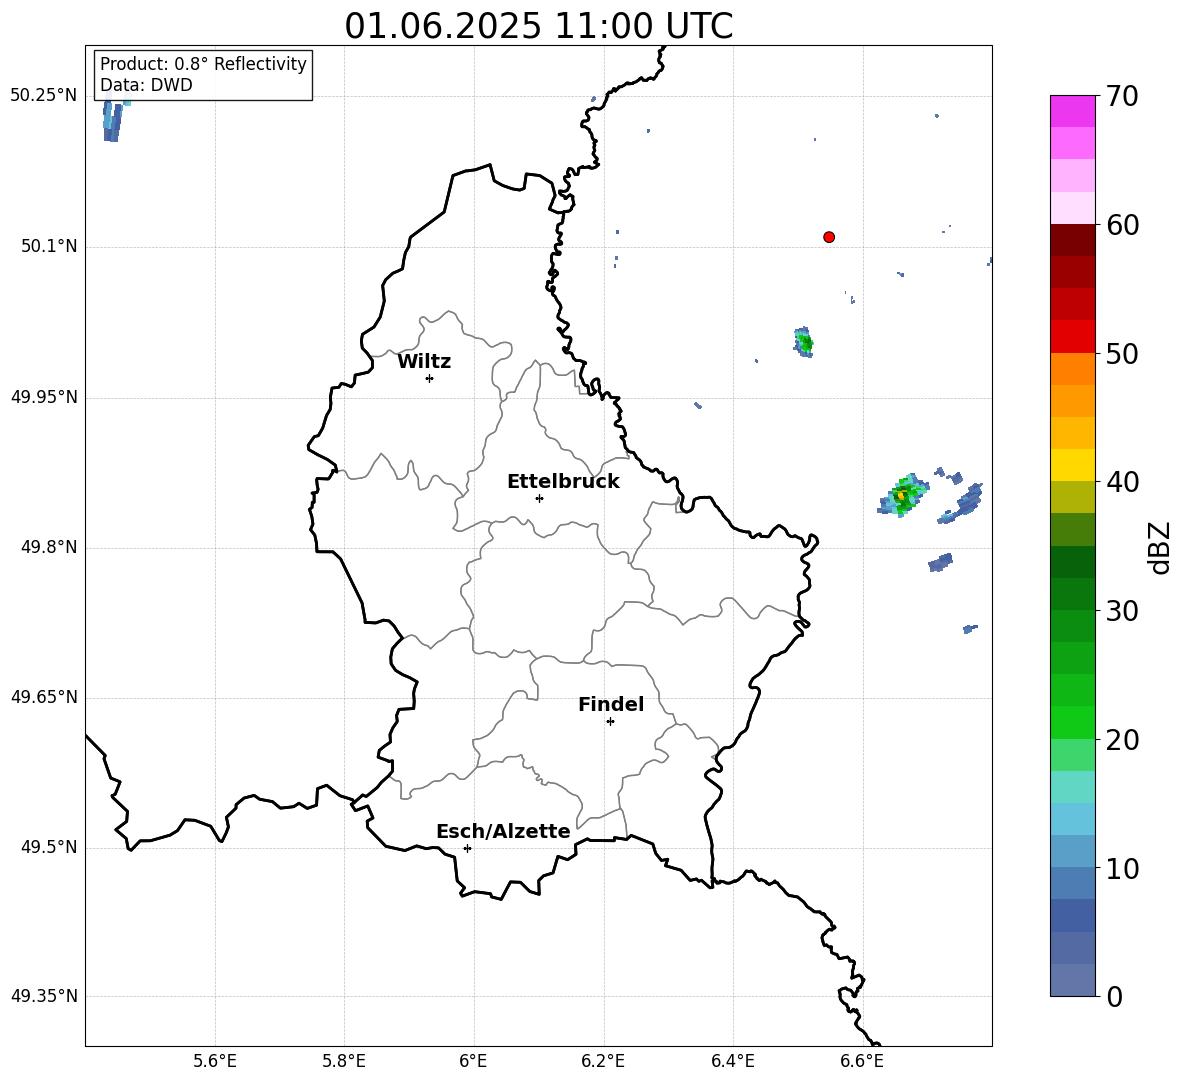This screenshot has width=1184, height=1081.
Task: Click the dark maroon colorbar segment below 60
Action: pos(1072,240)
